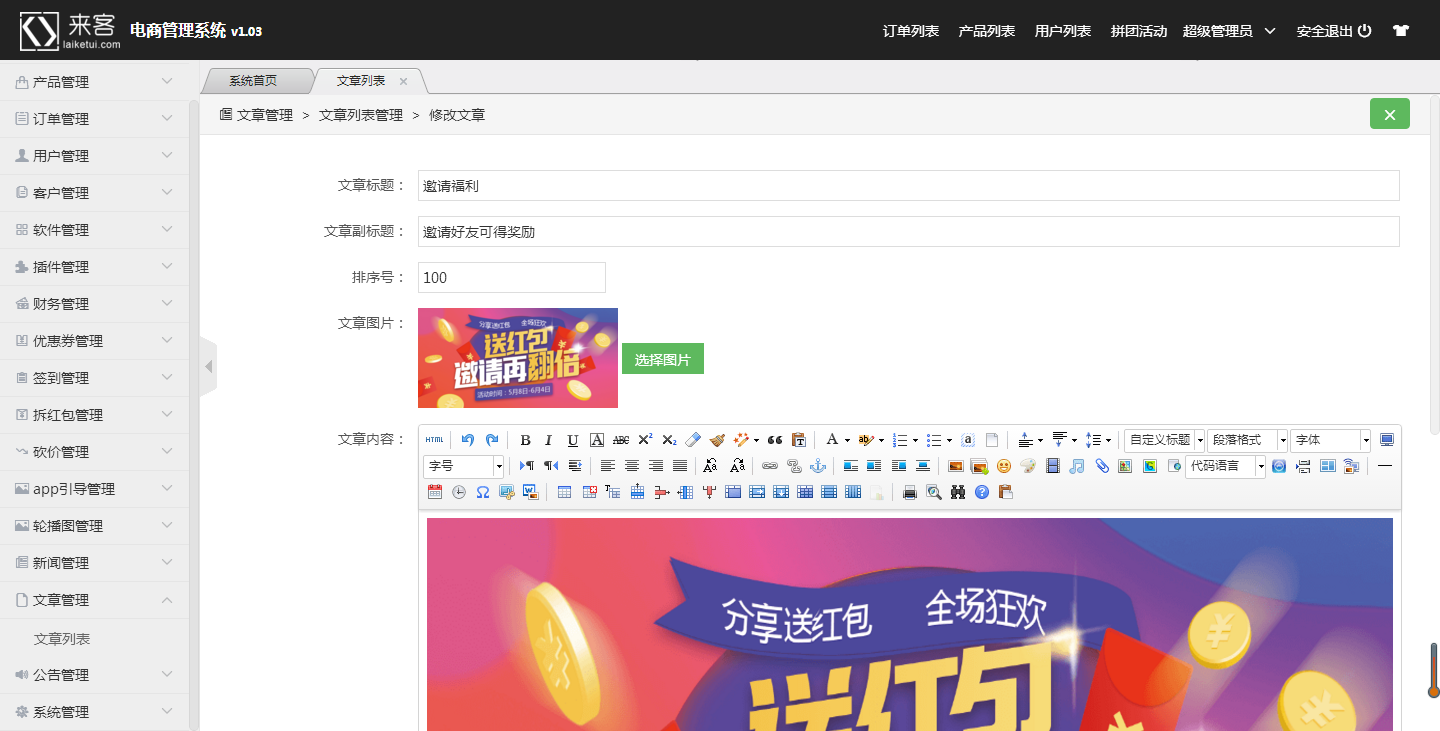The width and height of the screenshot is (1440, 731).
Task: Click the preview magnifier icon
Action: (x=933, y=492)
